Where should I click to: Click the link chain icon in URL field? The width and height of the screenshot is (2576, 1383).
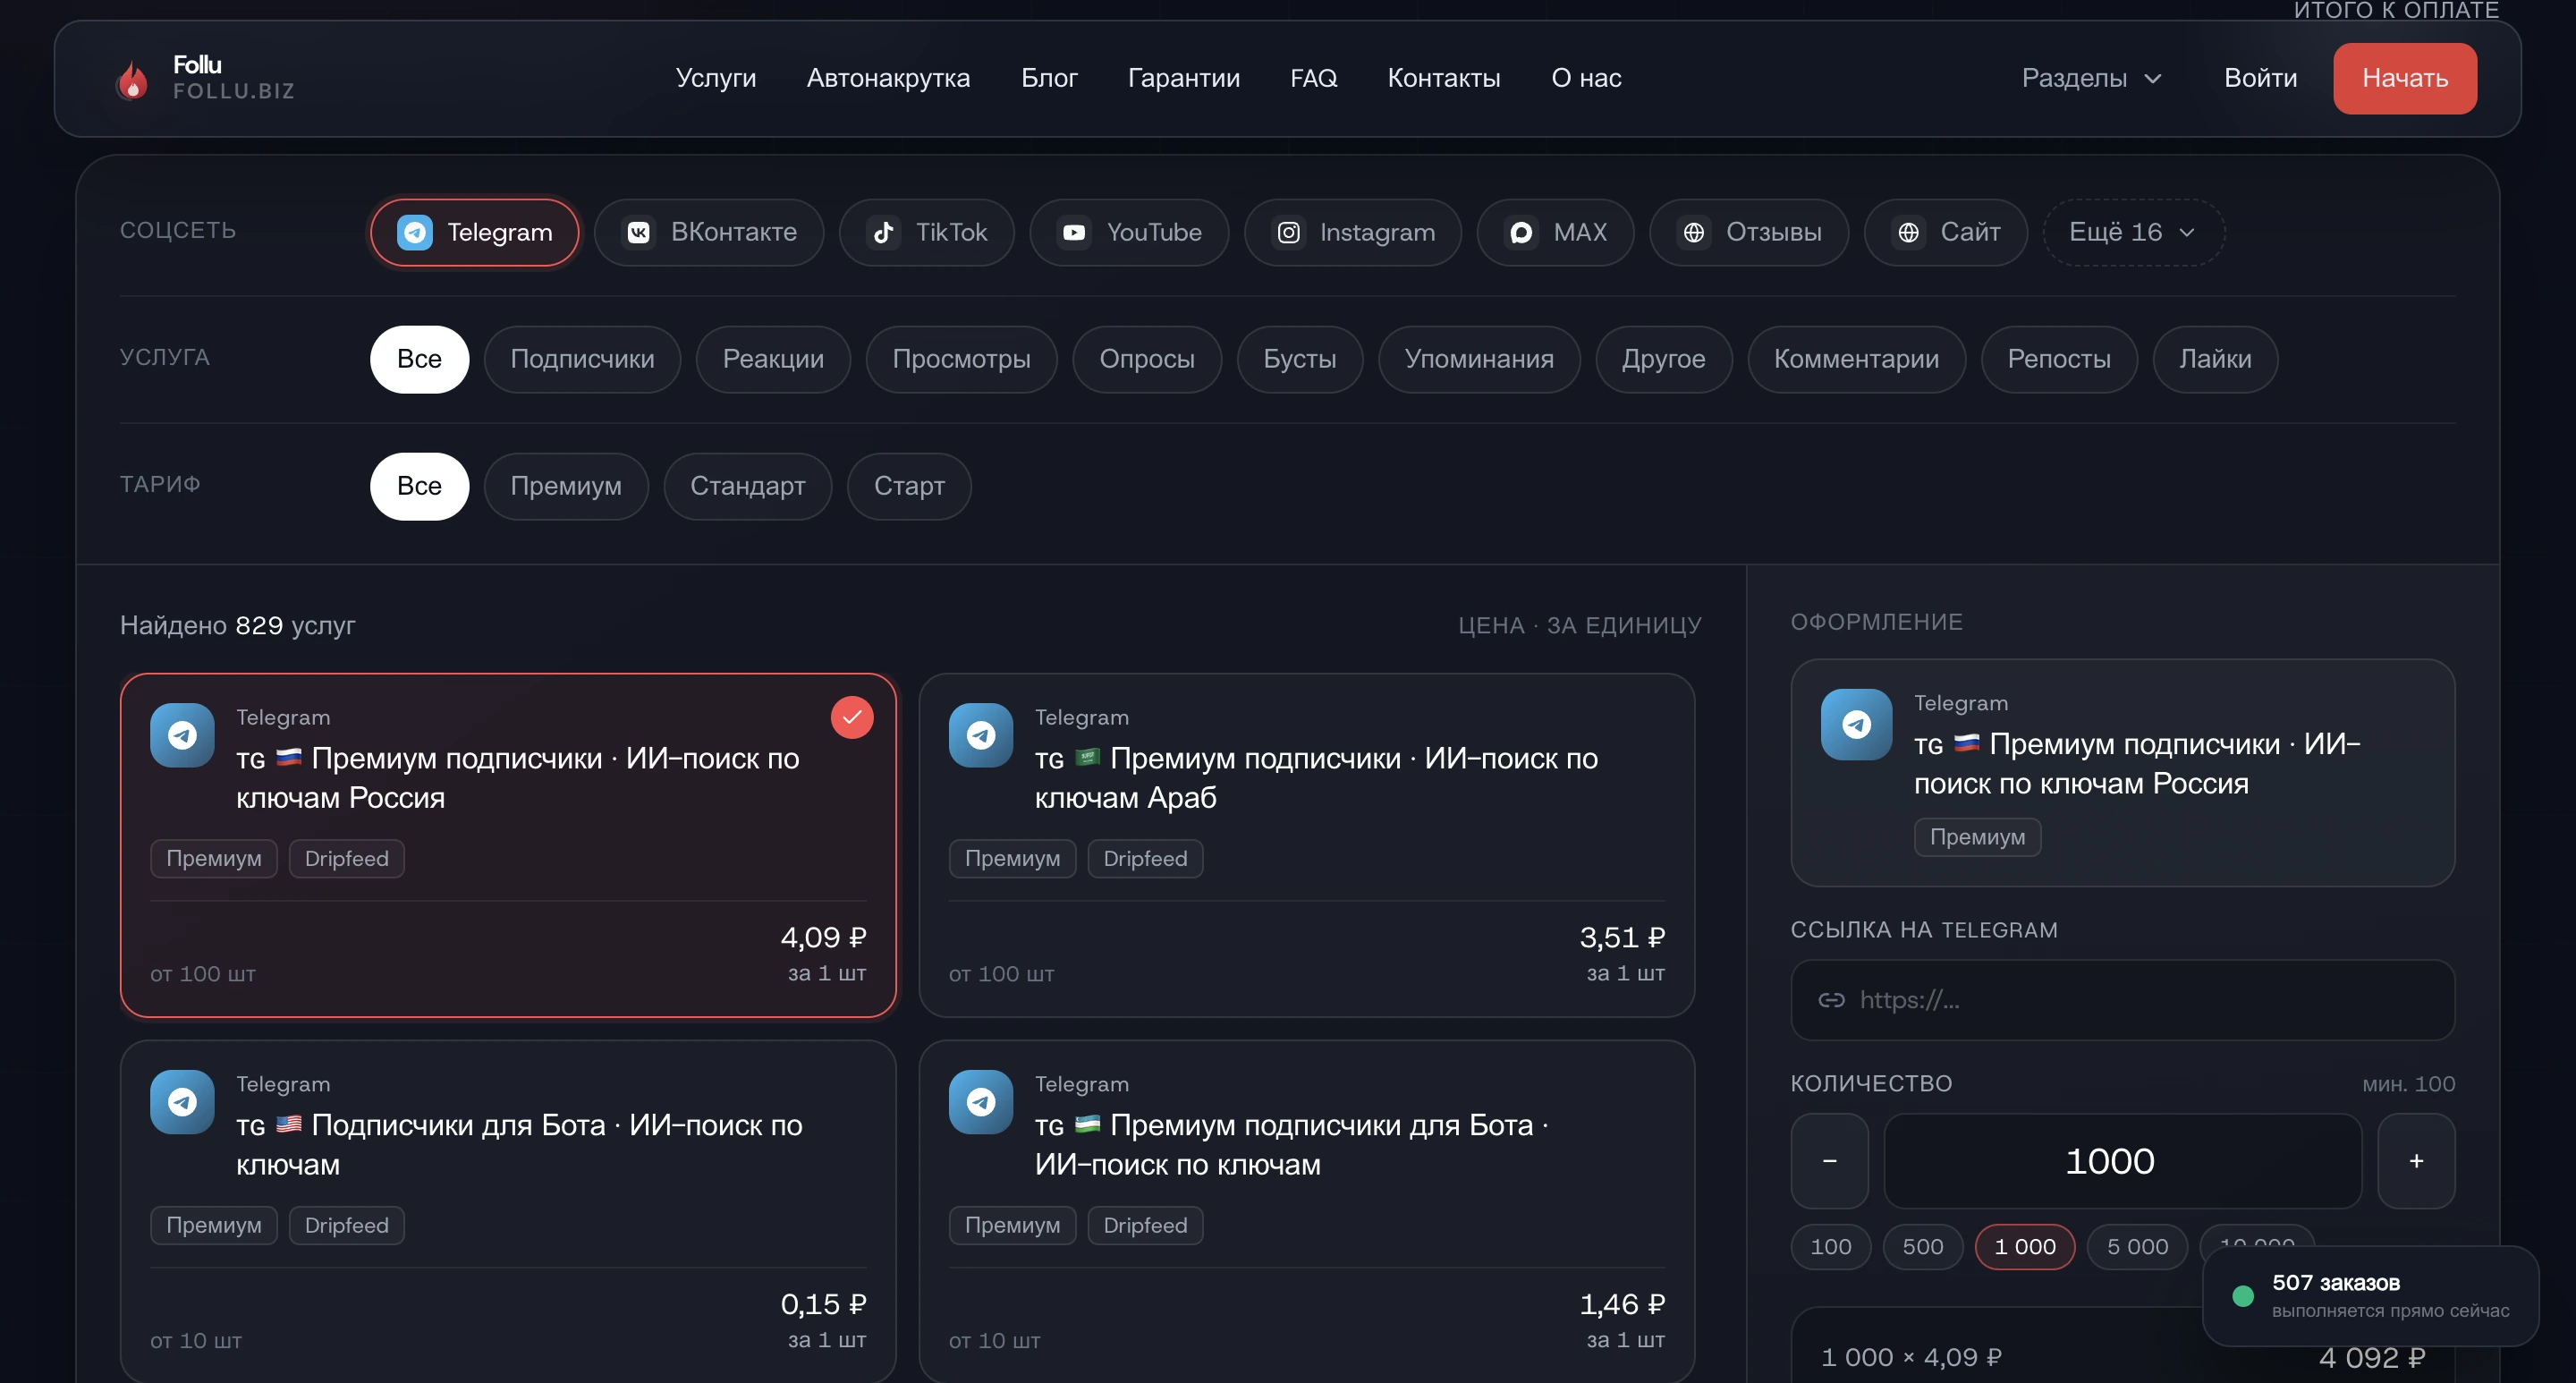click(x=1831, y=1000)
